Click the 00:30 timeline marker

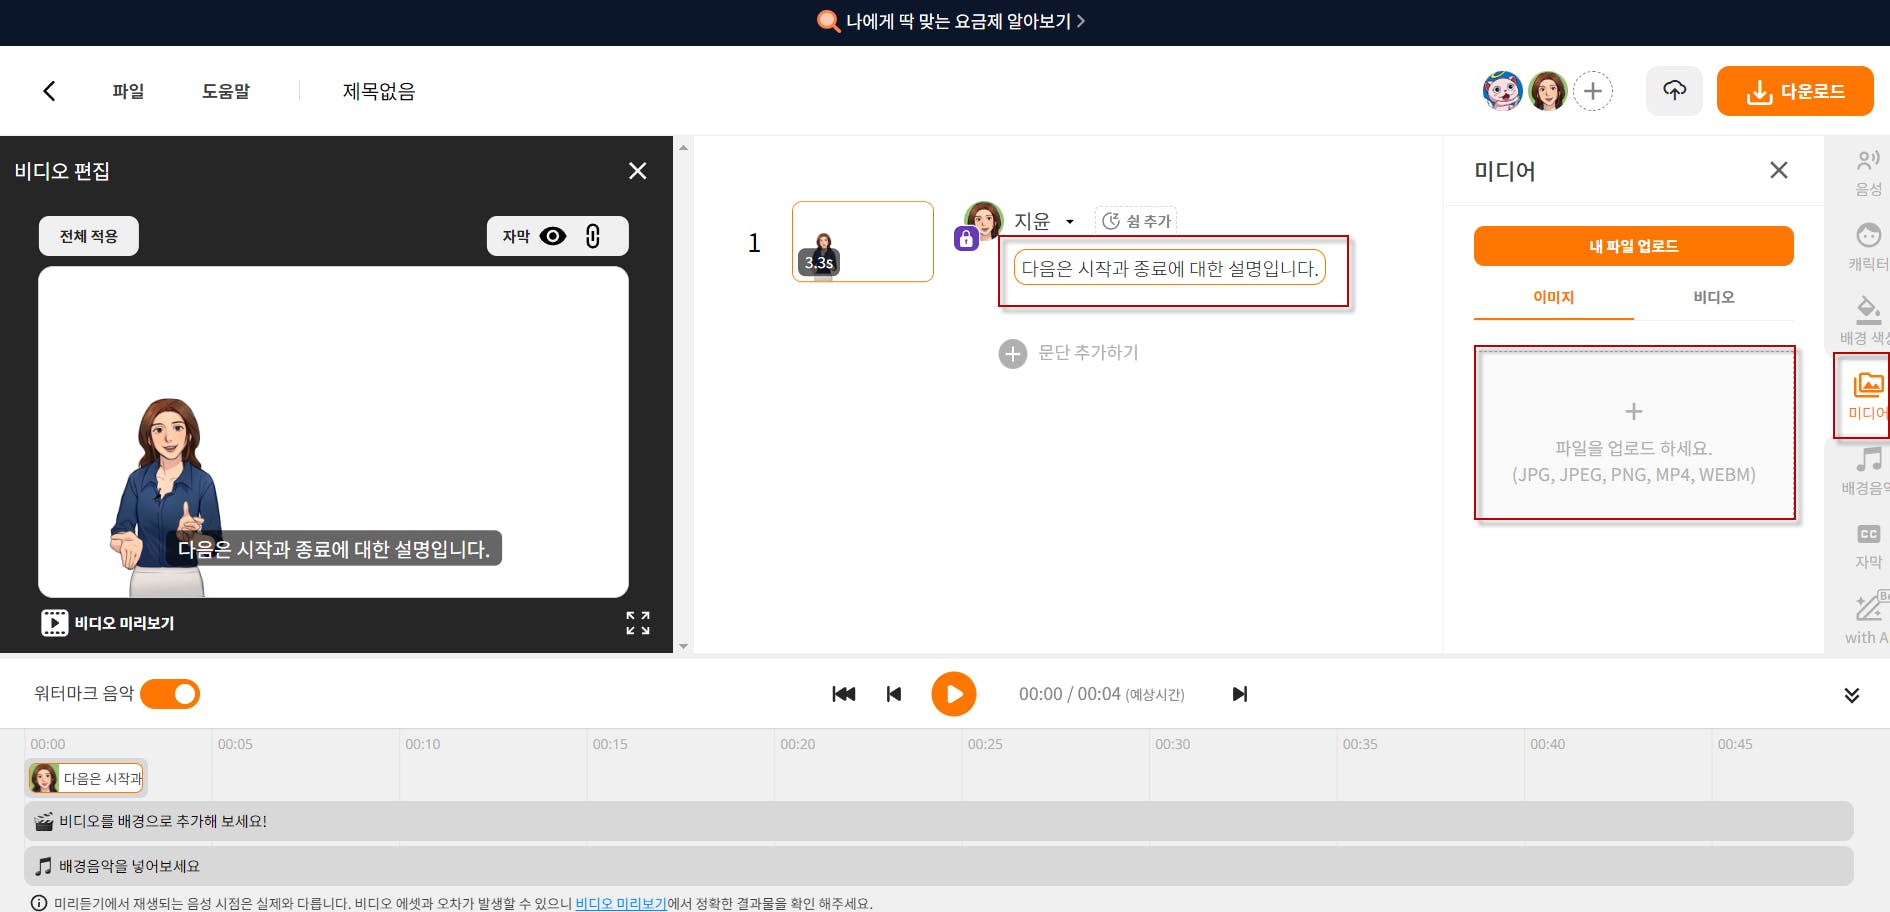point(1173,744)
